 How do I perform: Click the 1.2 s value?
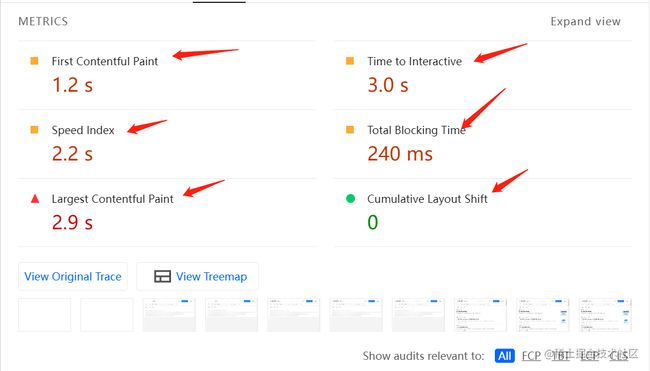[x=72, y=85]
